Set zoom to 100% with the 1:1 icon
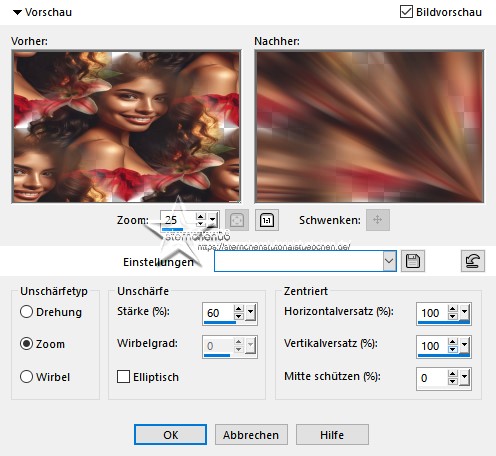This screenshot has height=456, width=496. pos(267,220)
